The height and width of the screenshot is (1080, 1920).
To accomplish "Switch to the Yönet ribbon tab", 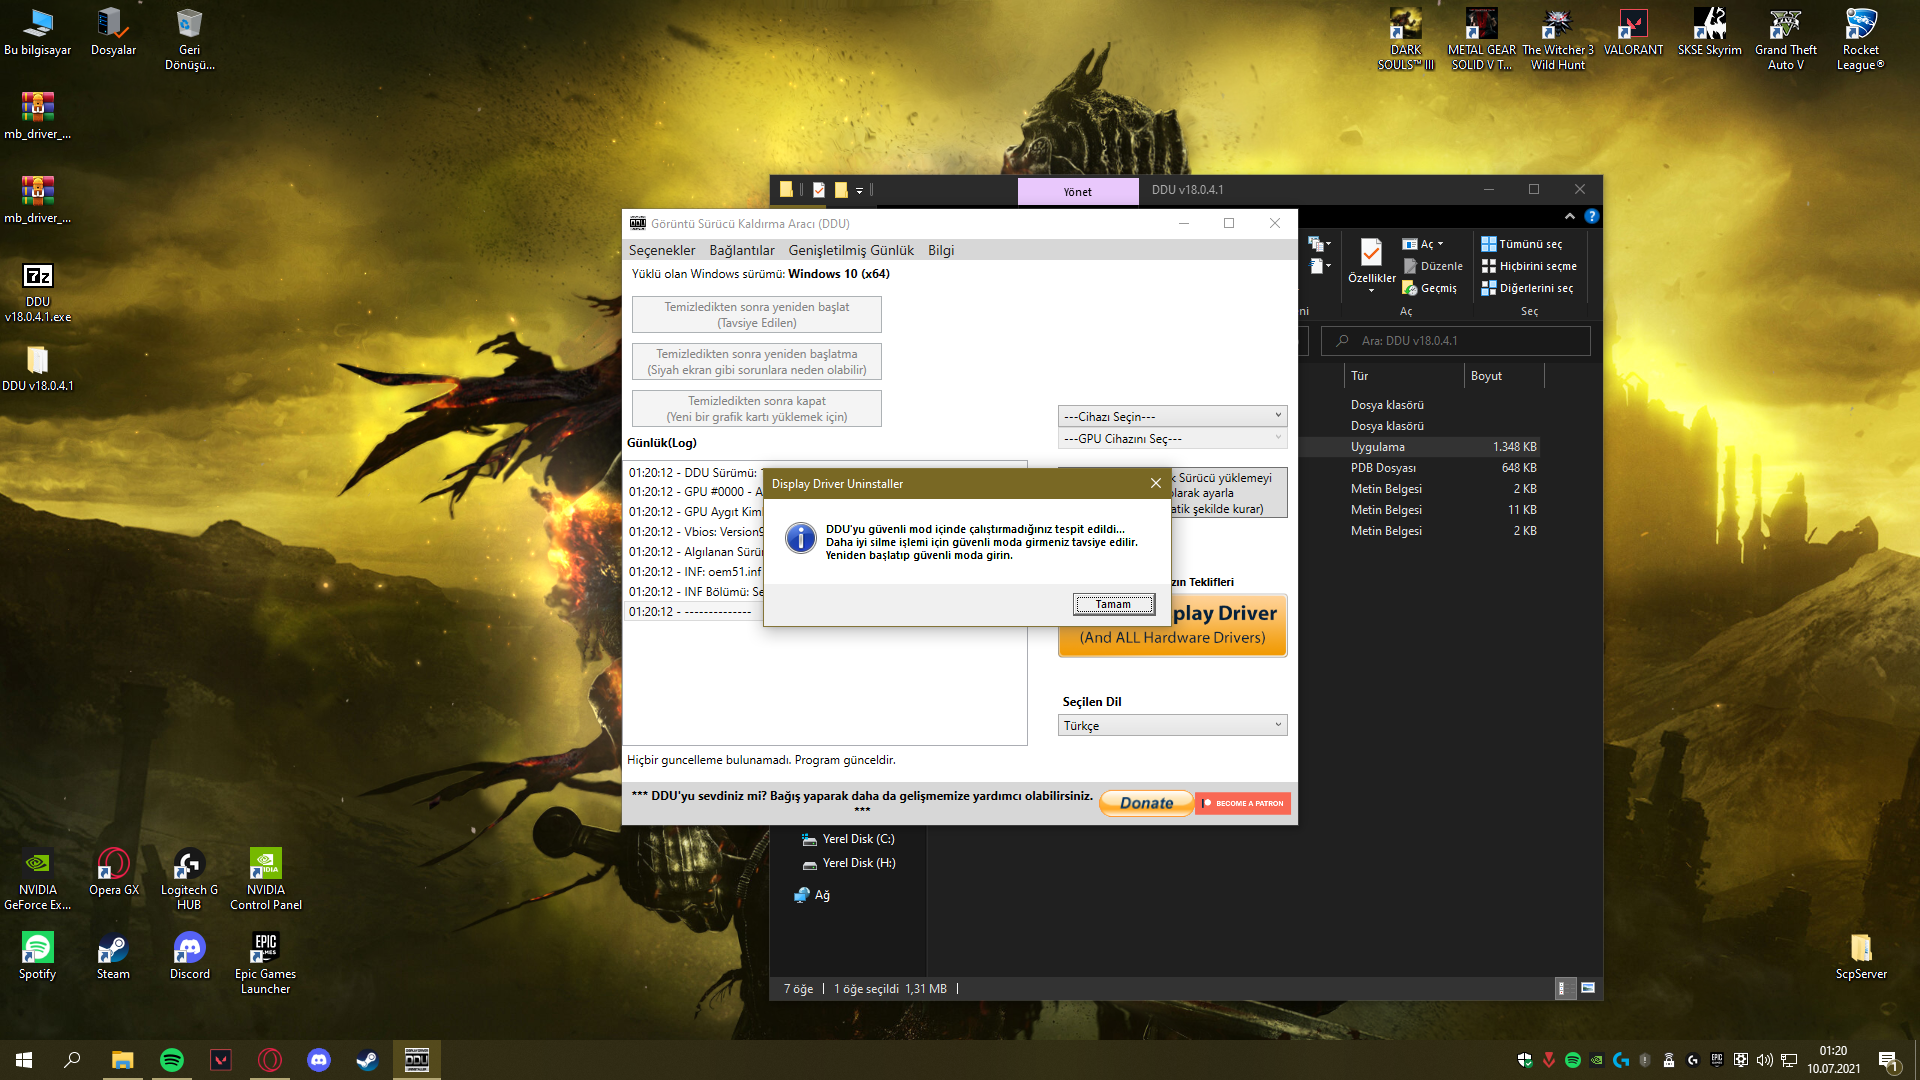I will coord(1077,191).
